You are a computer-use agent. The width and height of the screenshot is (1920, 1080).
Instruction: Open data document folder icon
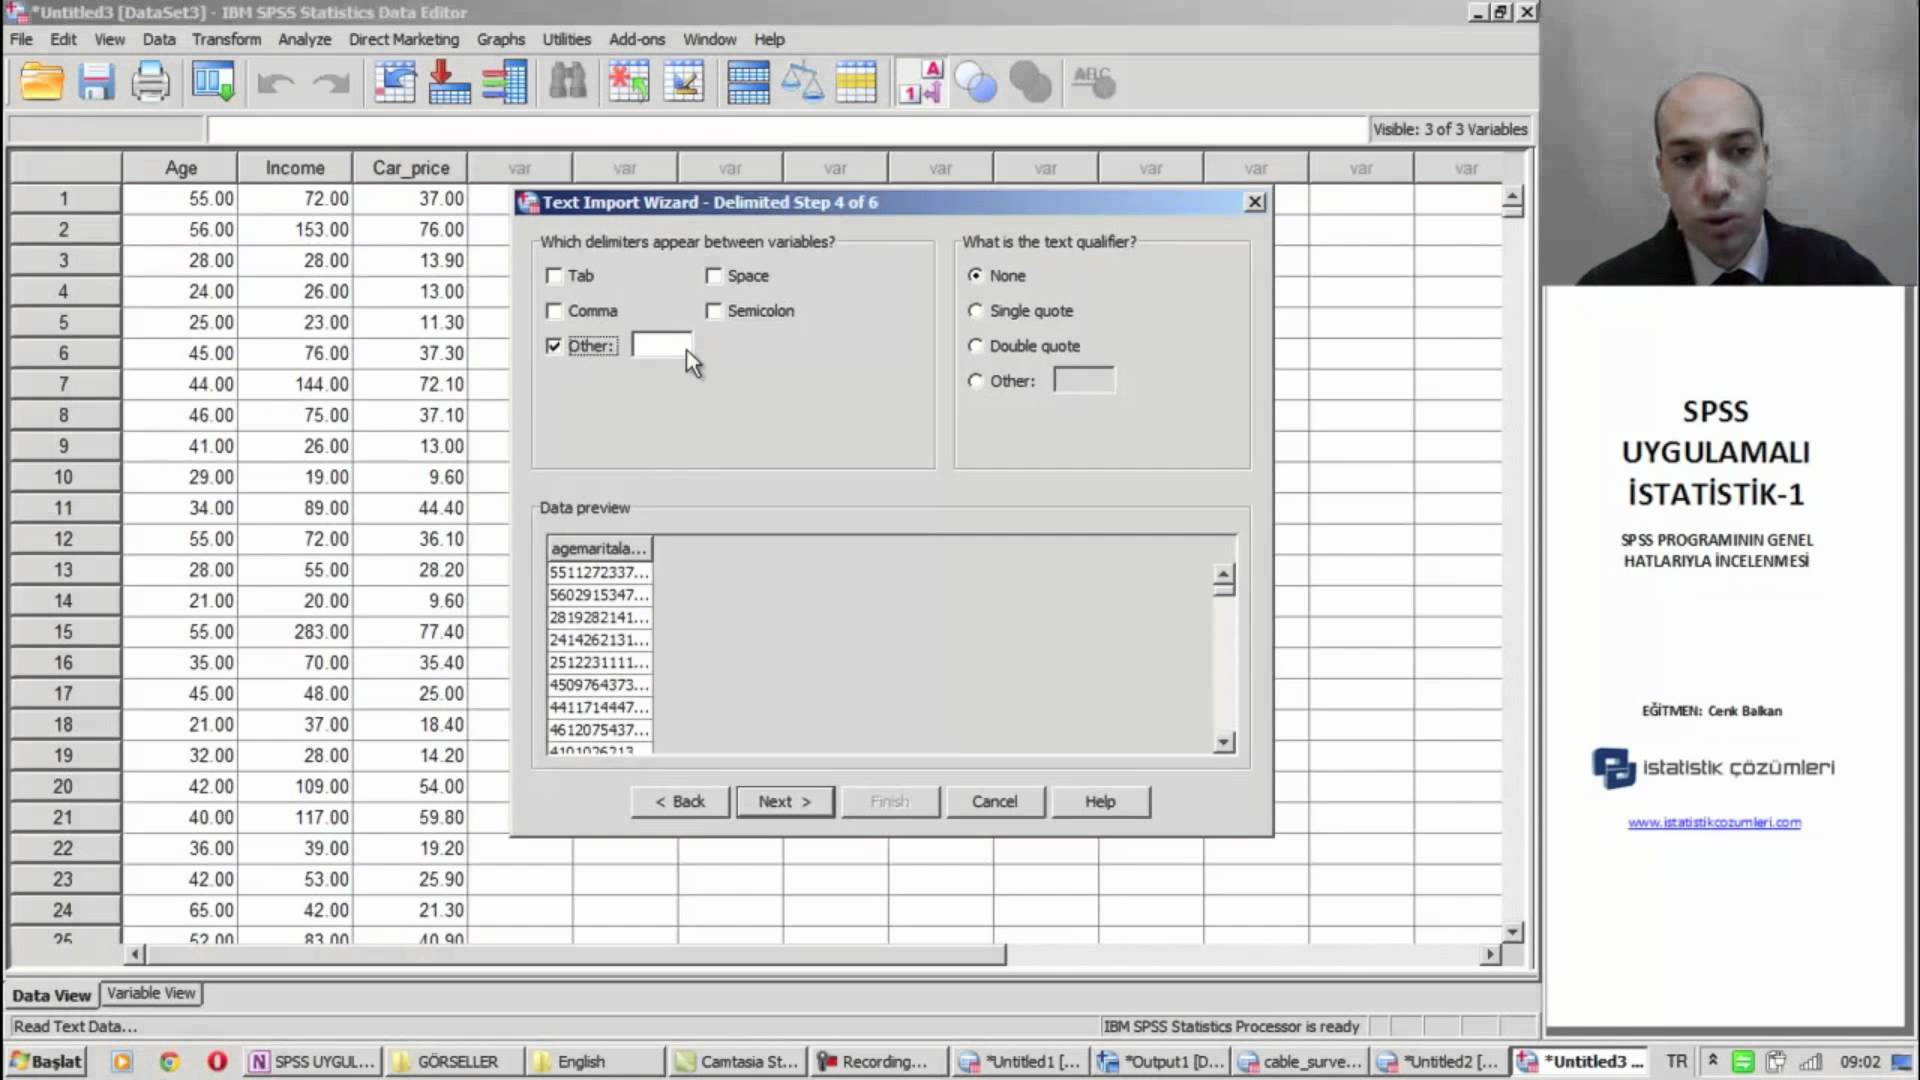(42, 82)
